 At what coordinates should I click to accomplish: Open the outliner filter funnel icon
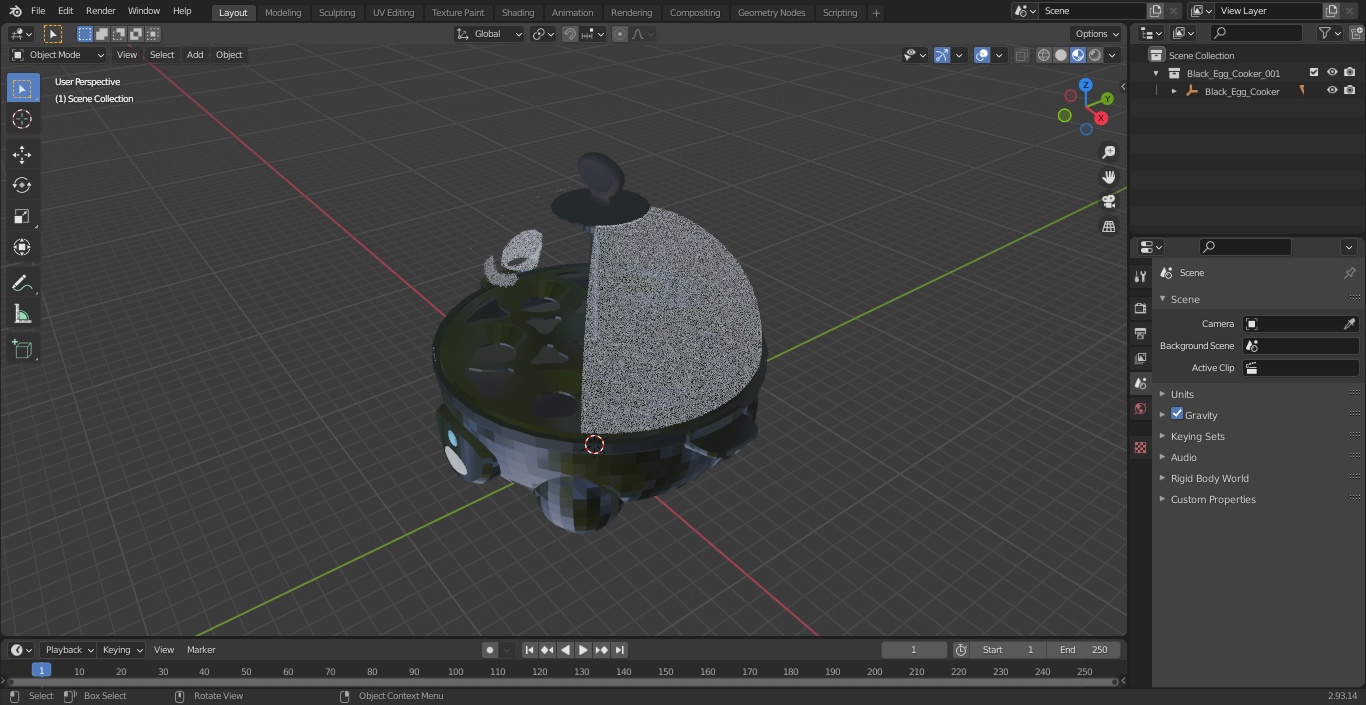(x=1325, y=33)
